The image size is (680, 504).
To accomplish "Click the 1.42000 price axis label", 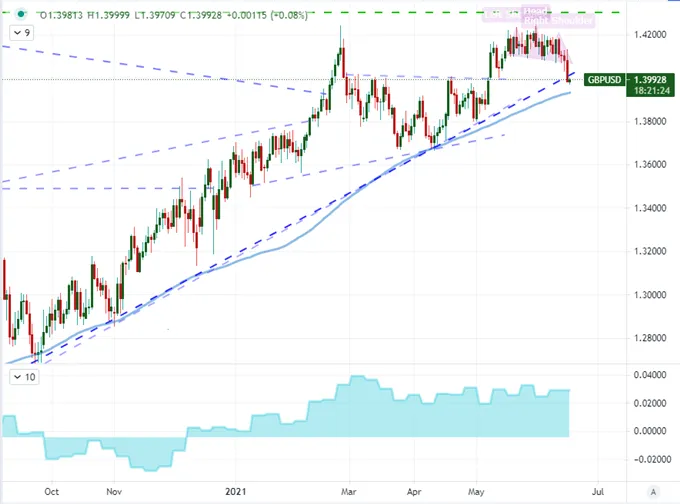I will [x=650, y=35].
